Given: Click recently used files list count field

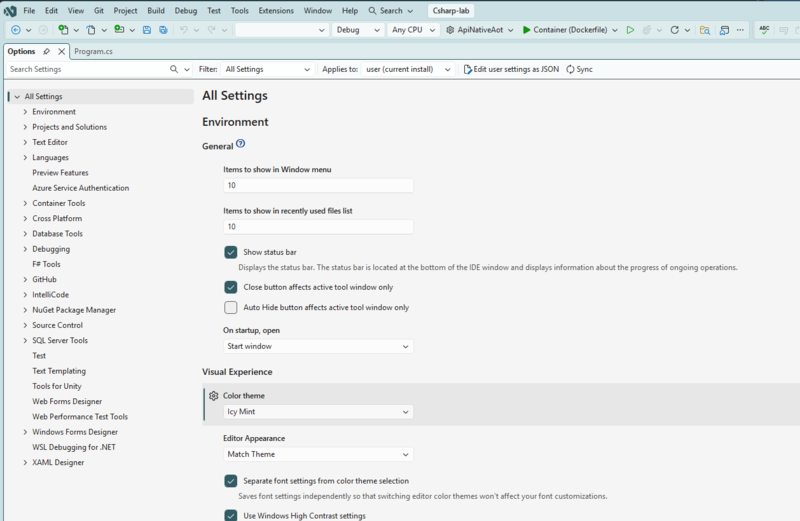Looking at the screenshot, I should click(x=318, y=227).
